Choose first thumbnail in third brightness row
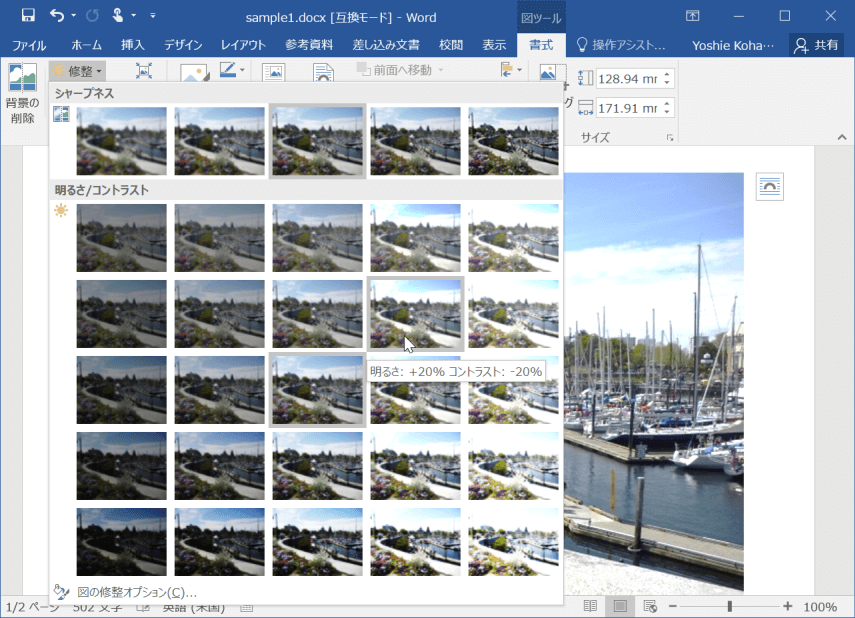855x618 pixels. point(122,390)
